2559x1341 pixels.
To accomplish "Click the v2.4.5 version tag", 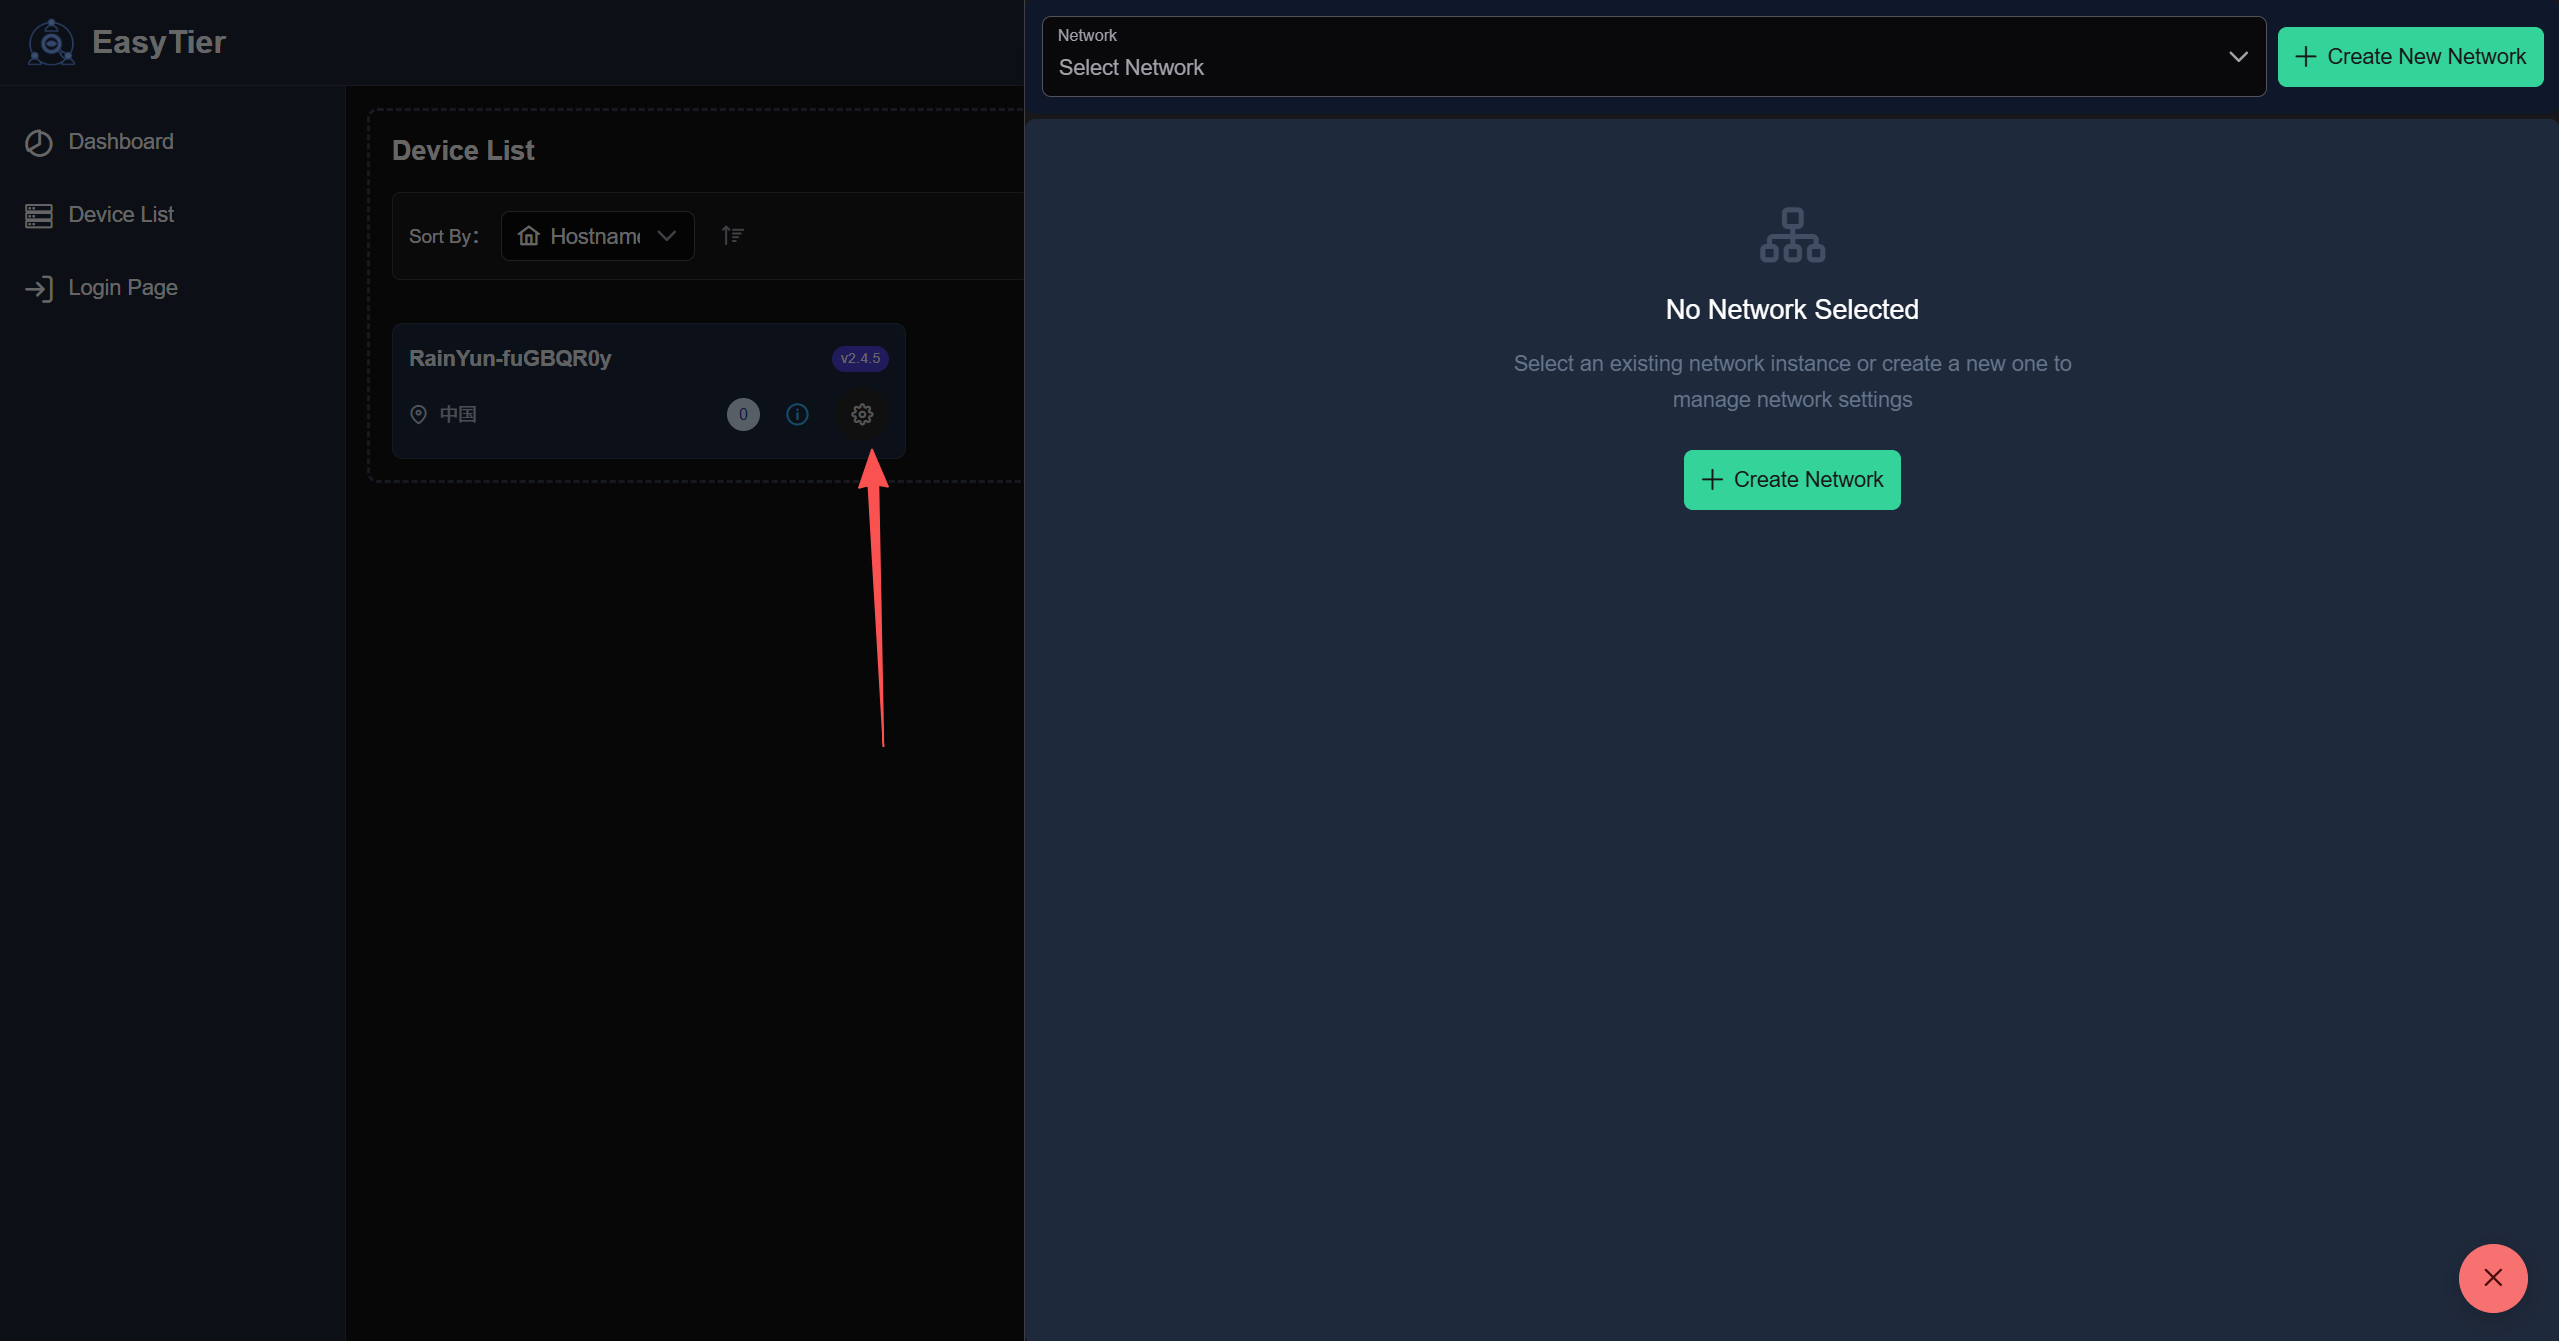I will [860, 358].
